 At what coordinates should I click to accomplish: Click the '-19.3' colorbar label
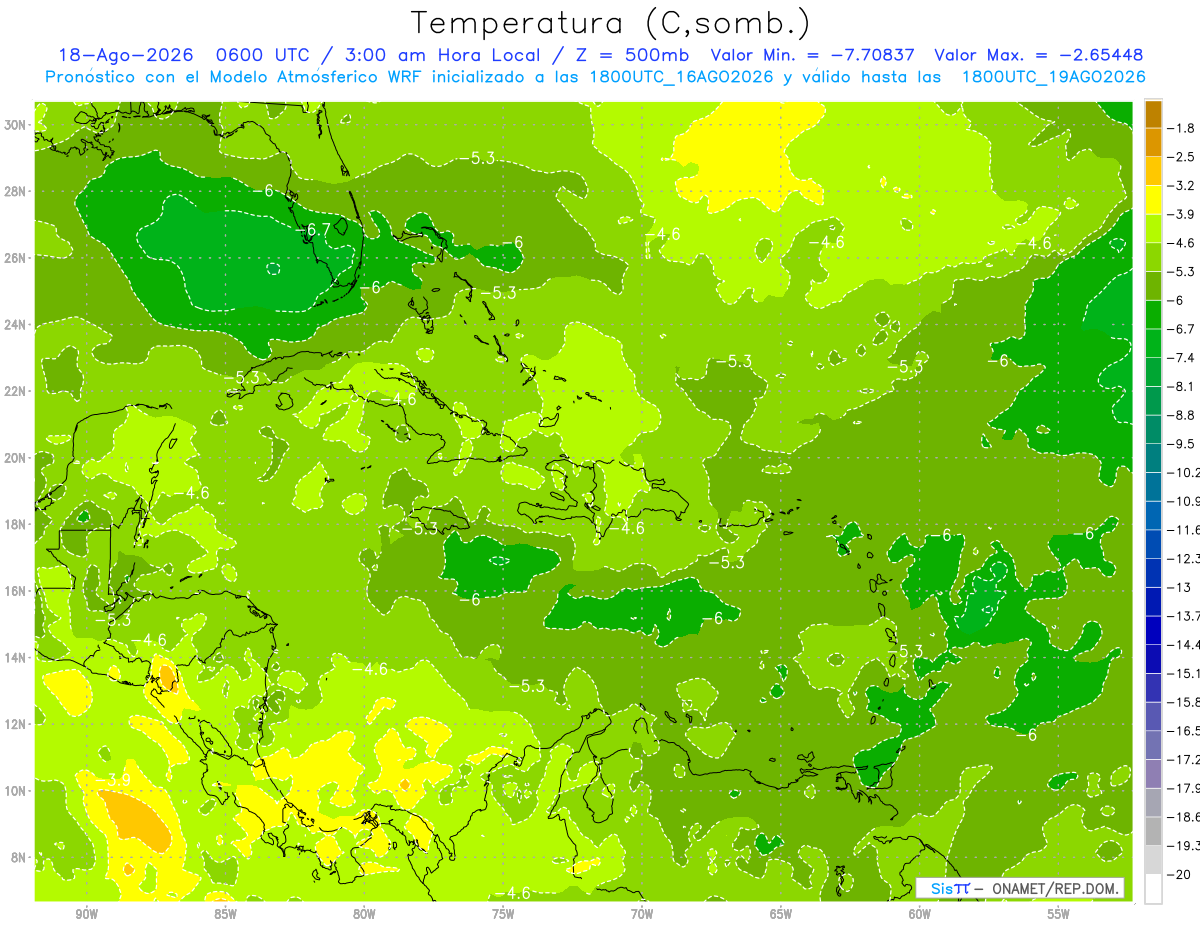1184,845
